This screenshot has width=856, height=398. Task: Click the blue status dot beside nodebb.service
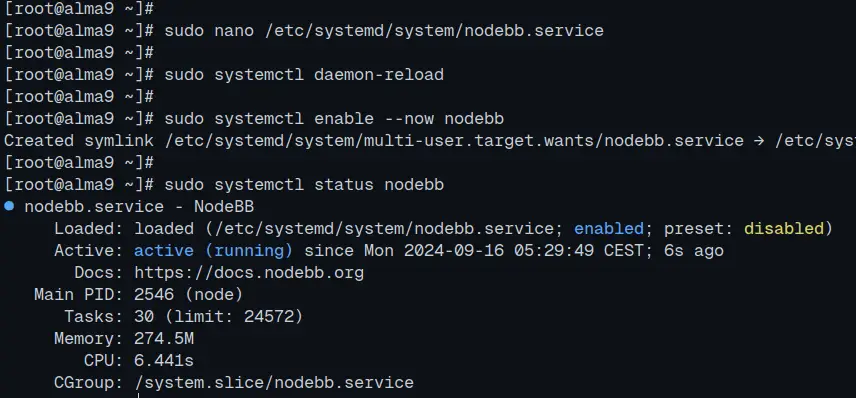click(9, 206)
